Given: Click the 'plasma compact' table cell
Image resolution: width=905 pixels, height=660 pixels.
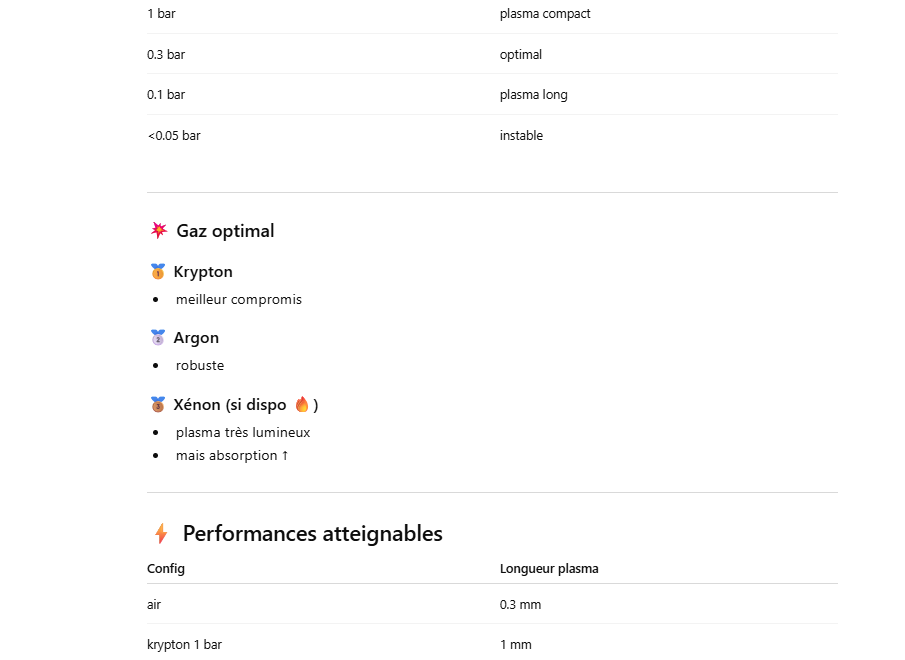Looking at the screenshot, I should (545, 14).
